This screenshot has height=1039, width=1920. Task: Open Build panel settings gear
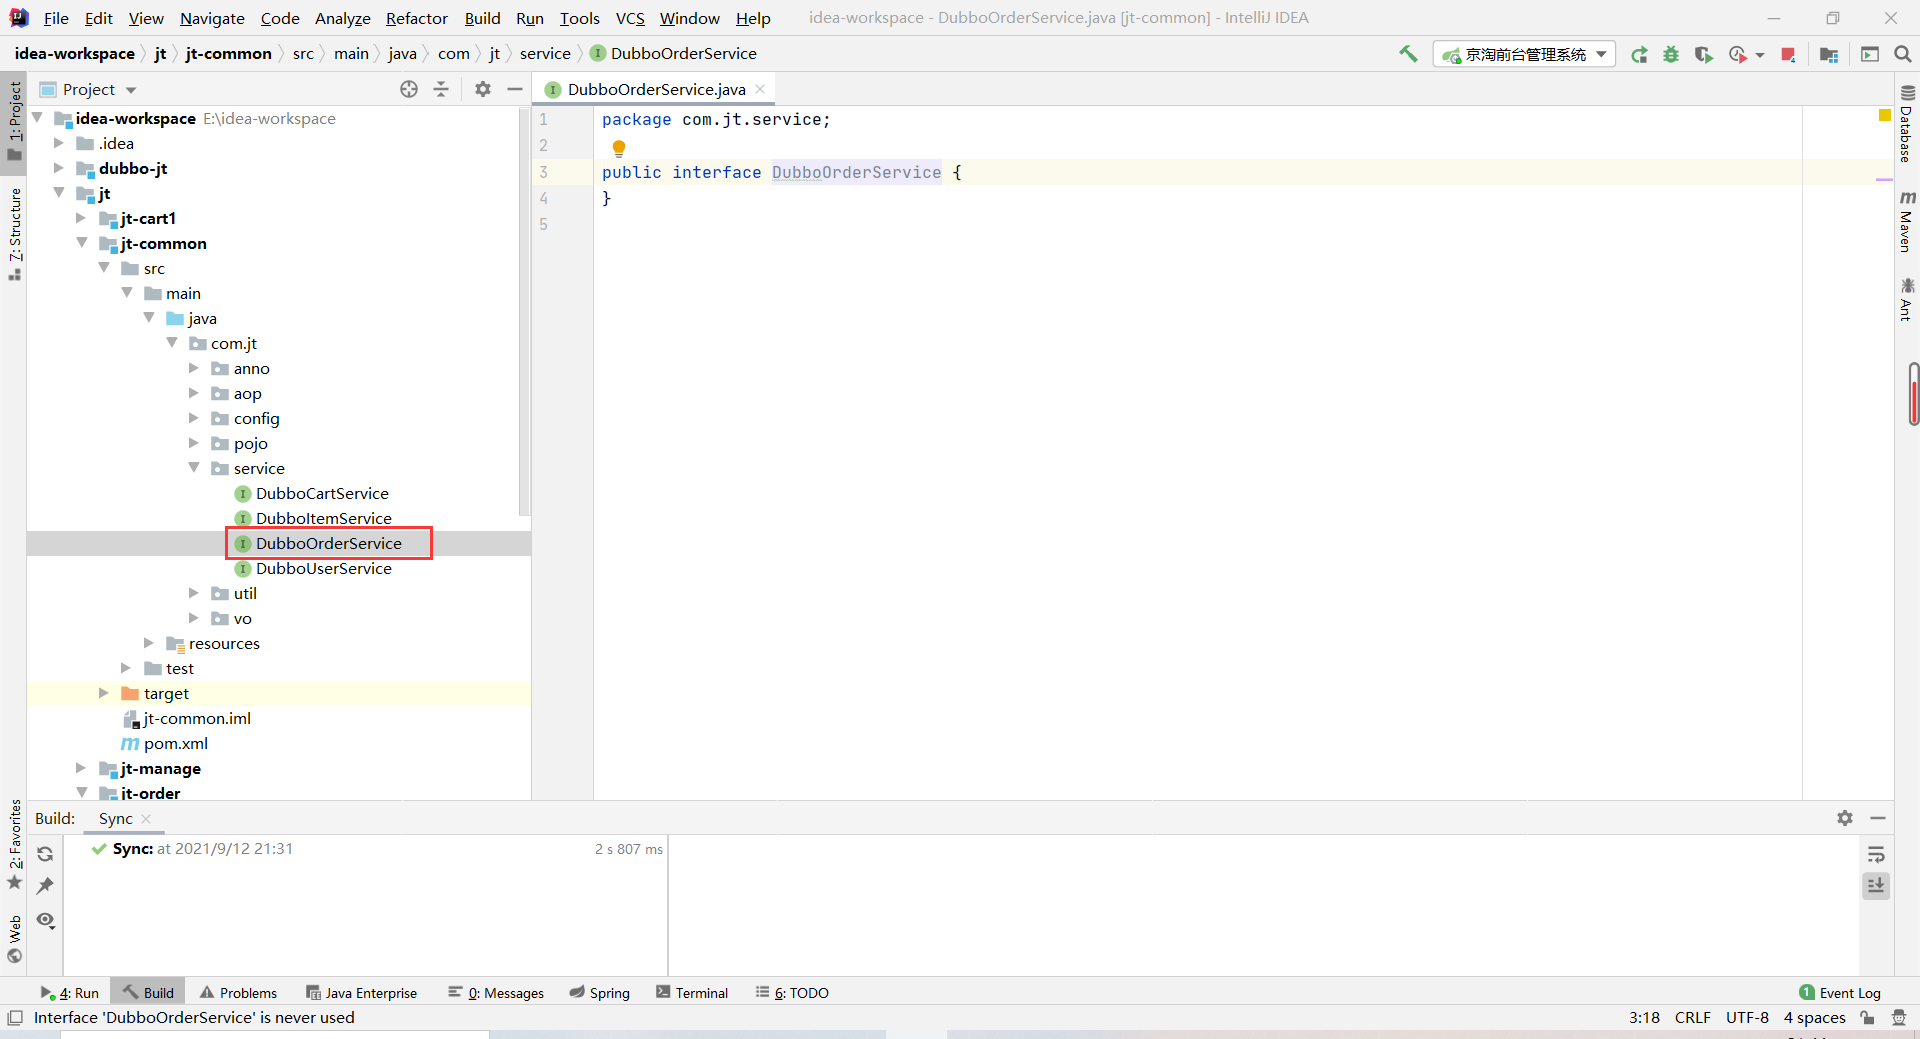(x=1845, y=818)
